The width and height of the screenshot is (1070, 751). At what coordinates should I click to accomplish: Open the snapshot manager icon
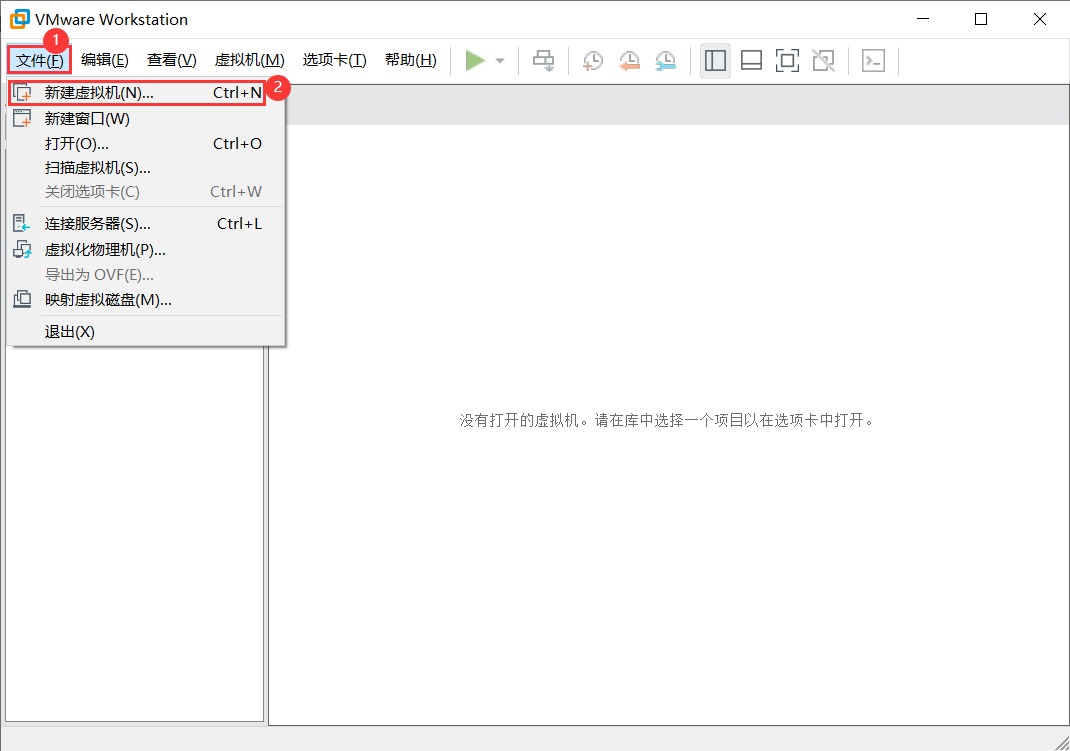click(x=665, y=61)
